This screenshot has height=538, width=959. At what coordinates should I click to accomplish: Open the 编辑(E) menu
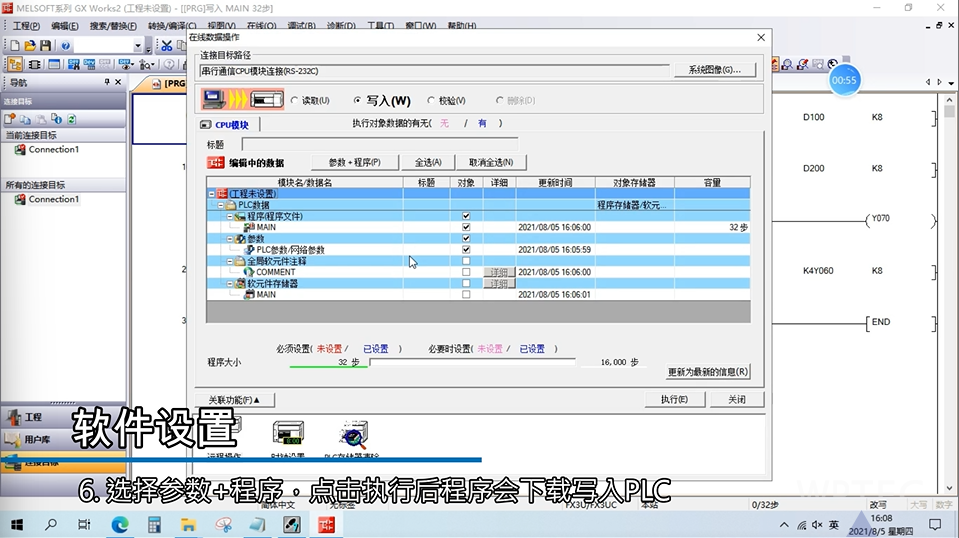tap(65, 26)
